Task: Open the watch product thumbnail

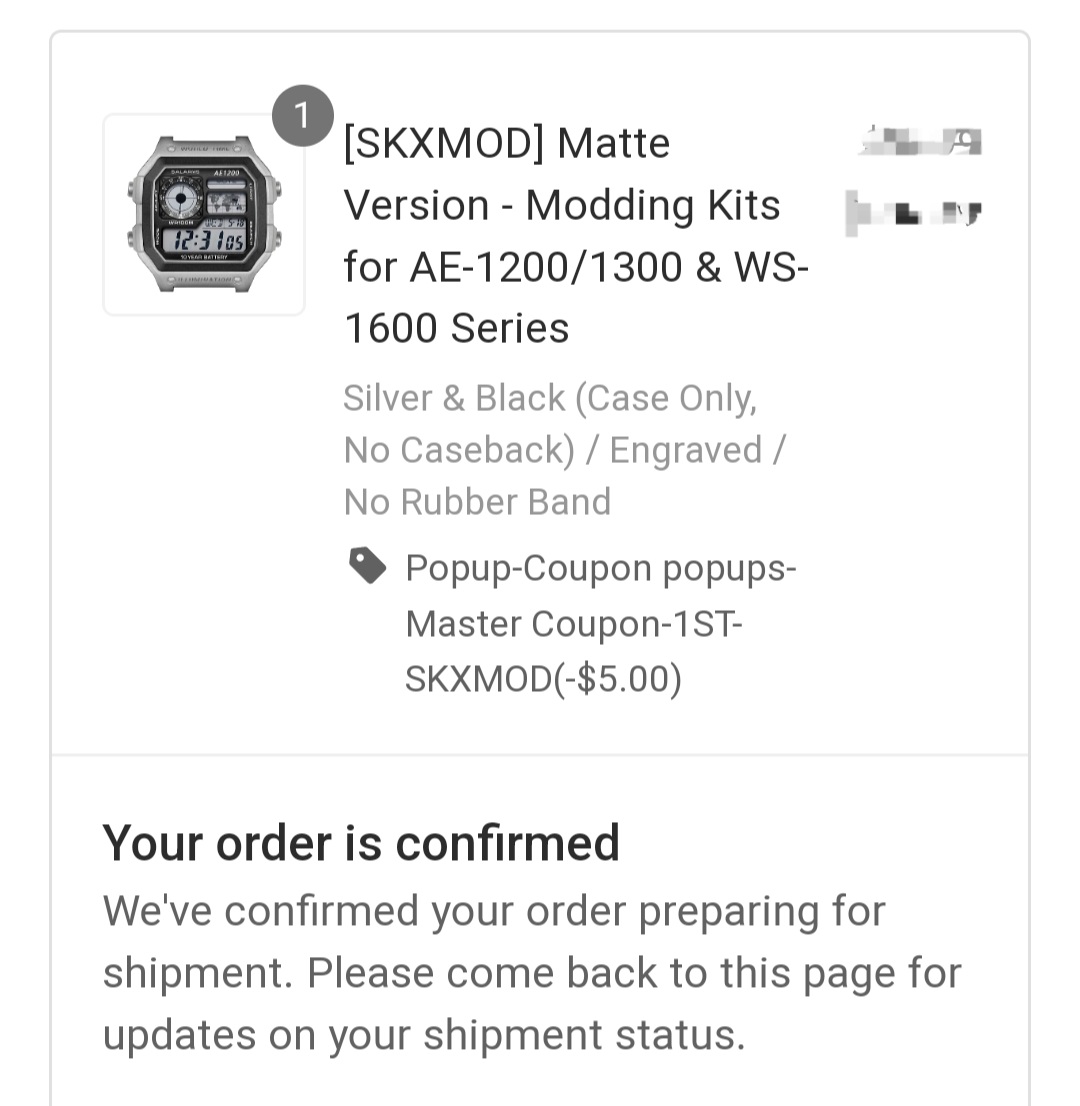Action: coord(204,214)
